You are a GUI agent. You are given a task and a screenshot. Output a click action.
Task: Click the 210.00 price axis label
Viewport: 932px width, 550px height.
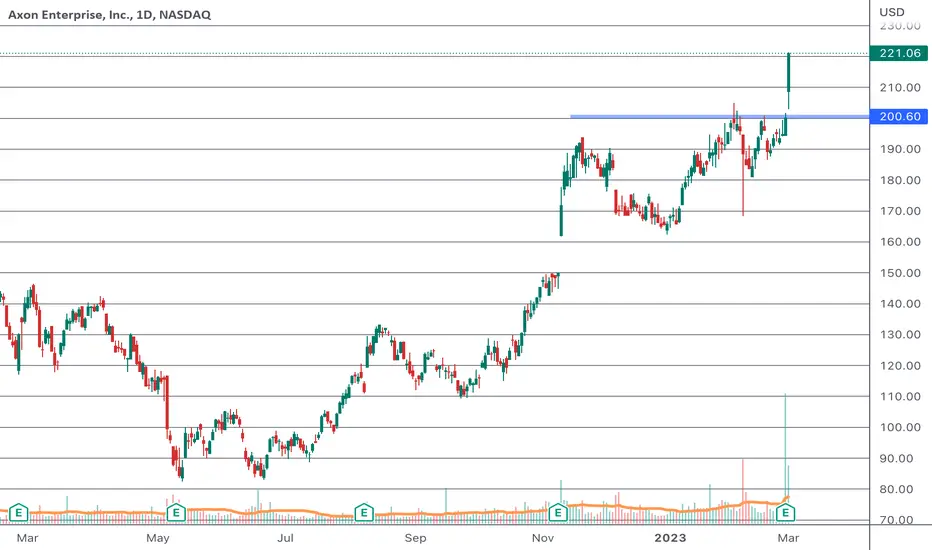click(900, 87)
